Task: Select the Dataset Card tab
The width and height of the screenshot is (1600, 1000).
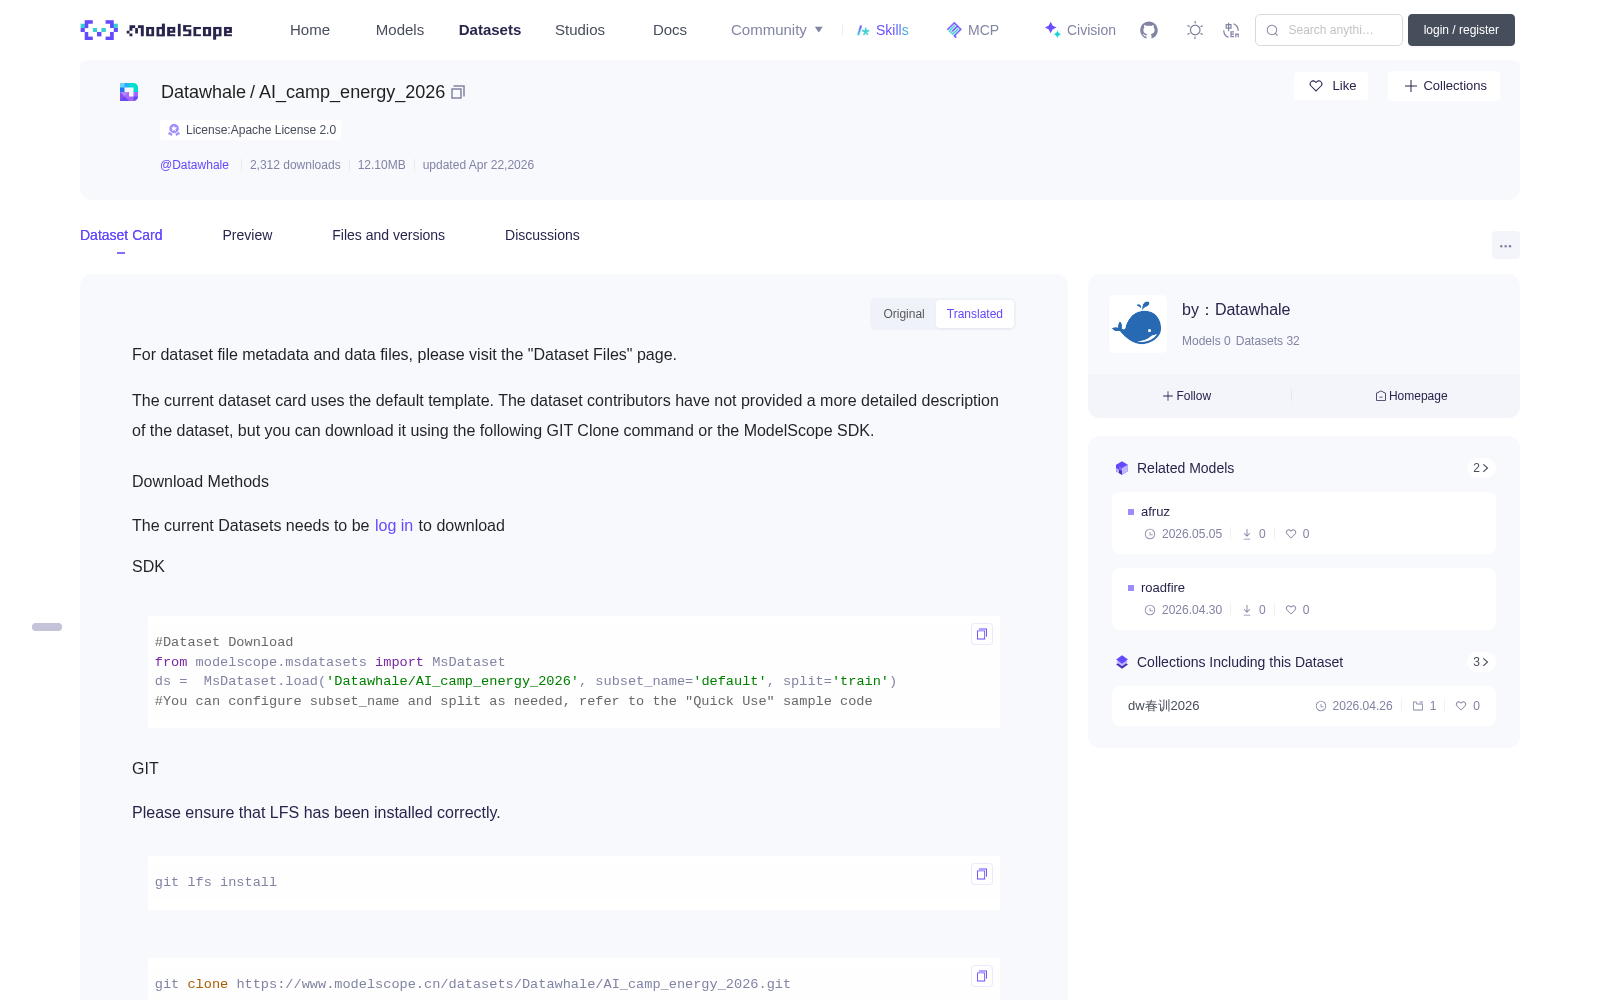Action: 121,235
